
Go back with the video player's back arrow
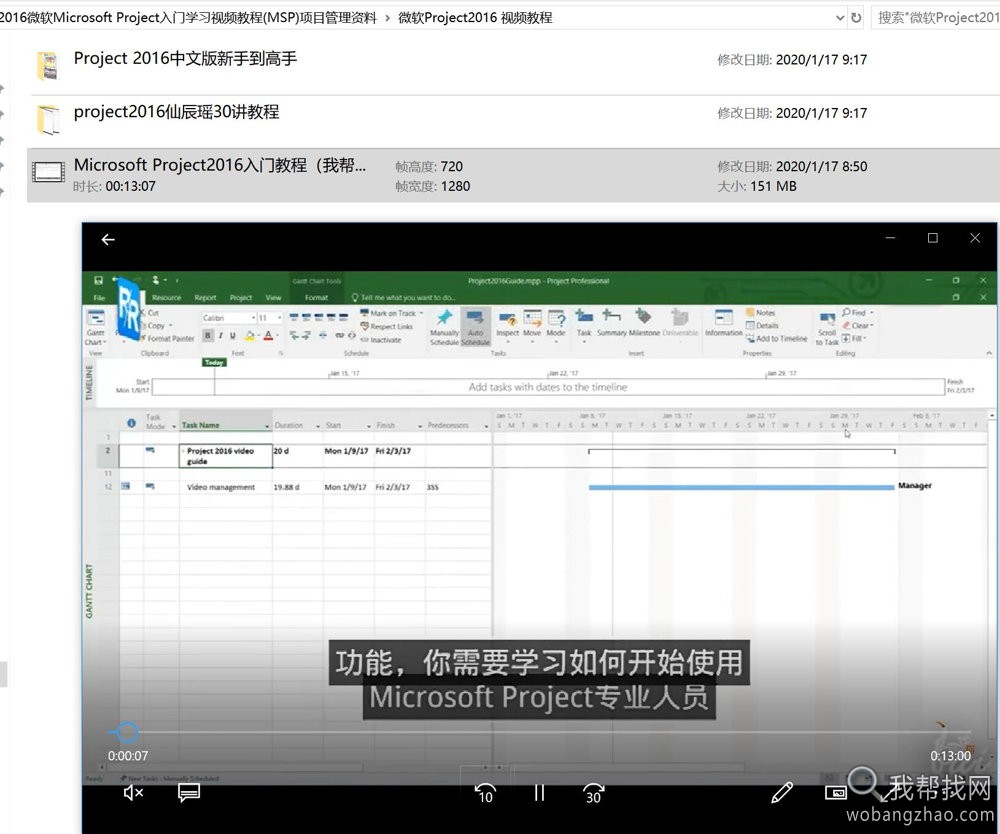click(x=108, y=240)
